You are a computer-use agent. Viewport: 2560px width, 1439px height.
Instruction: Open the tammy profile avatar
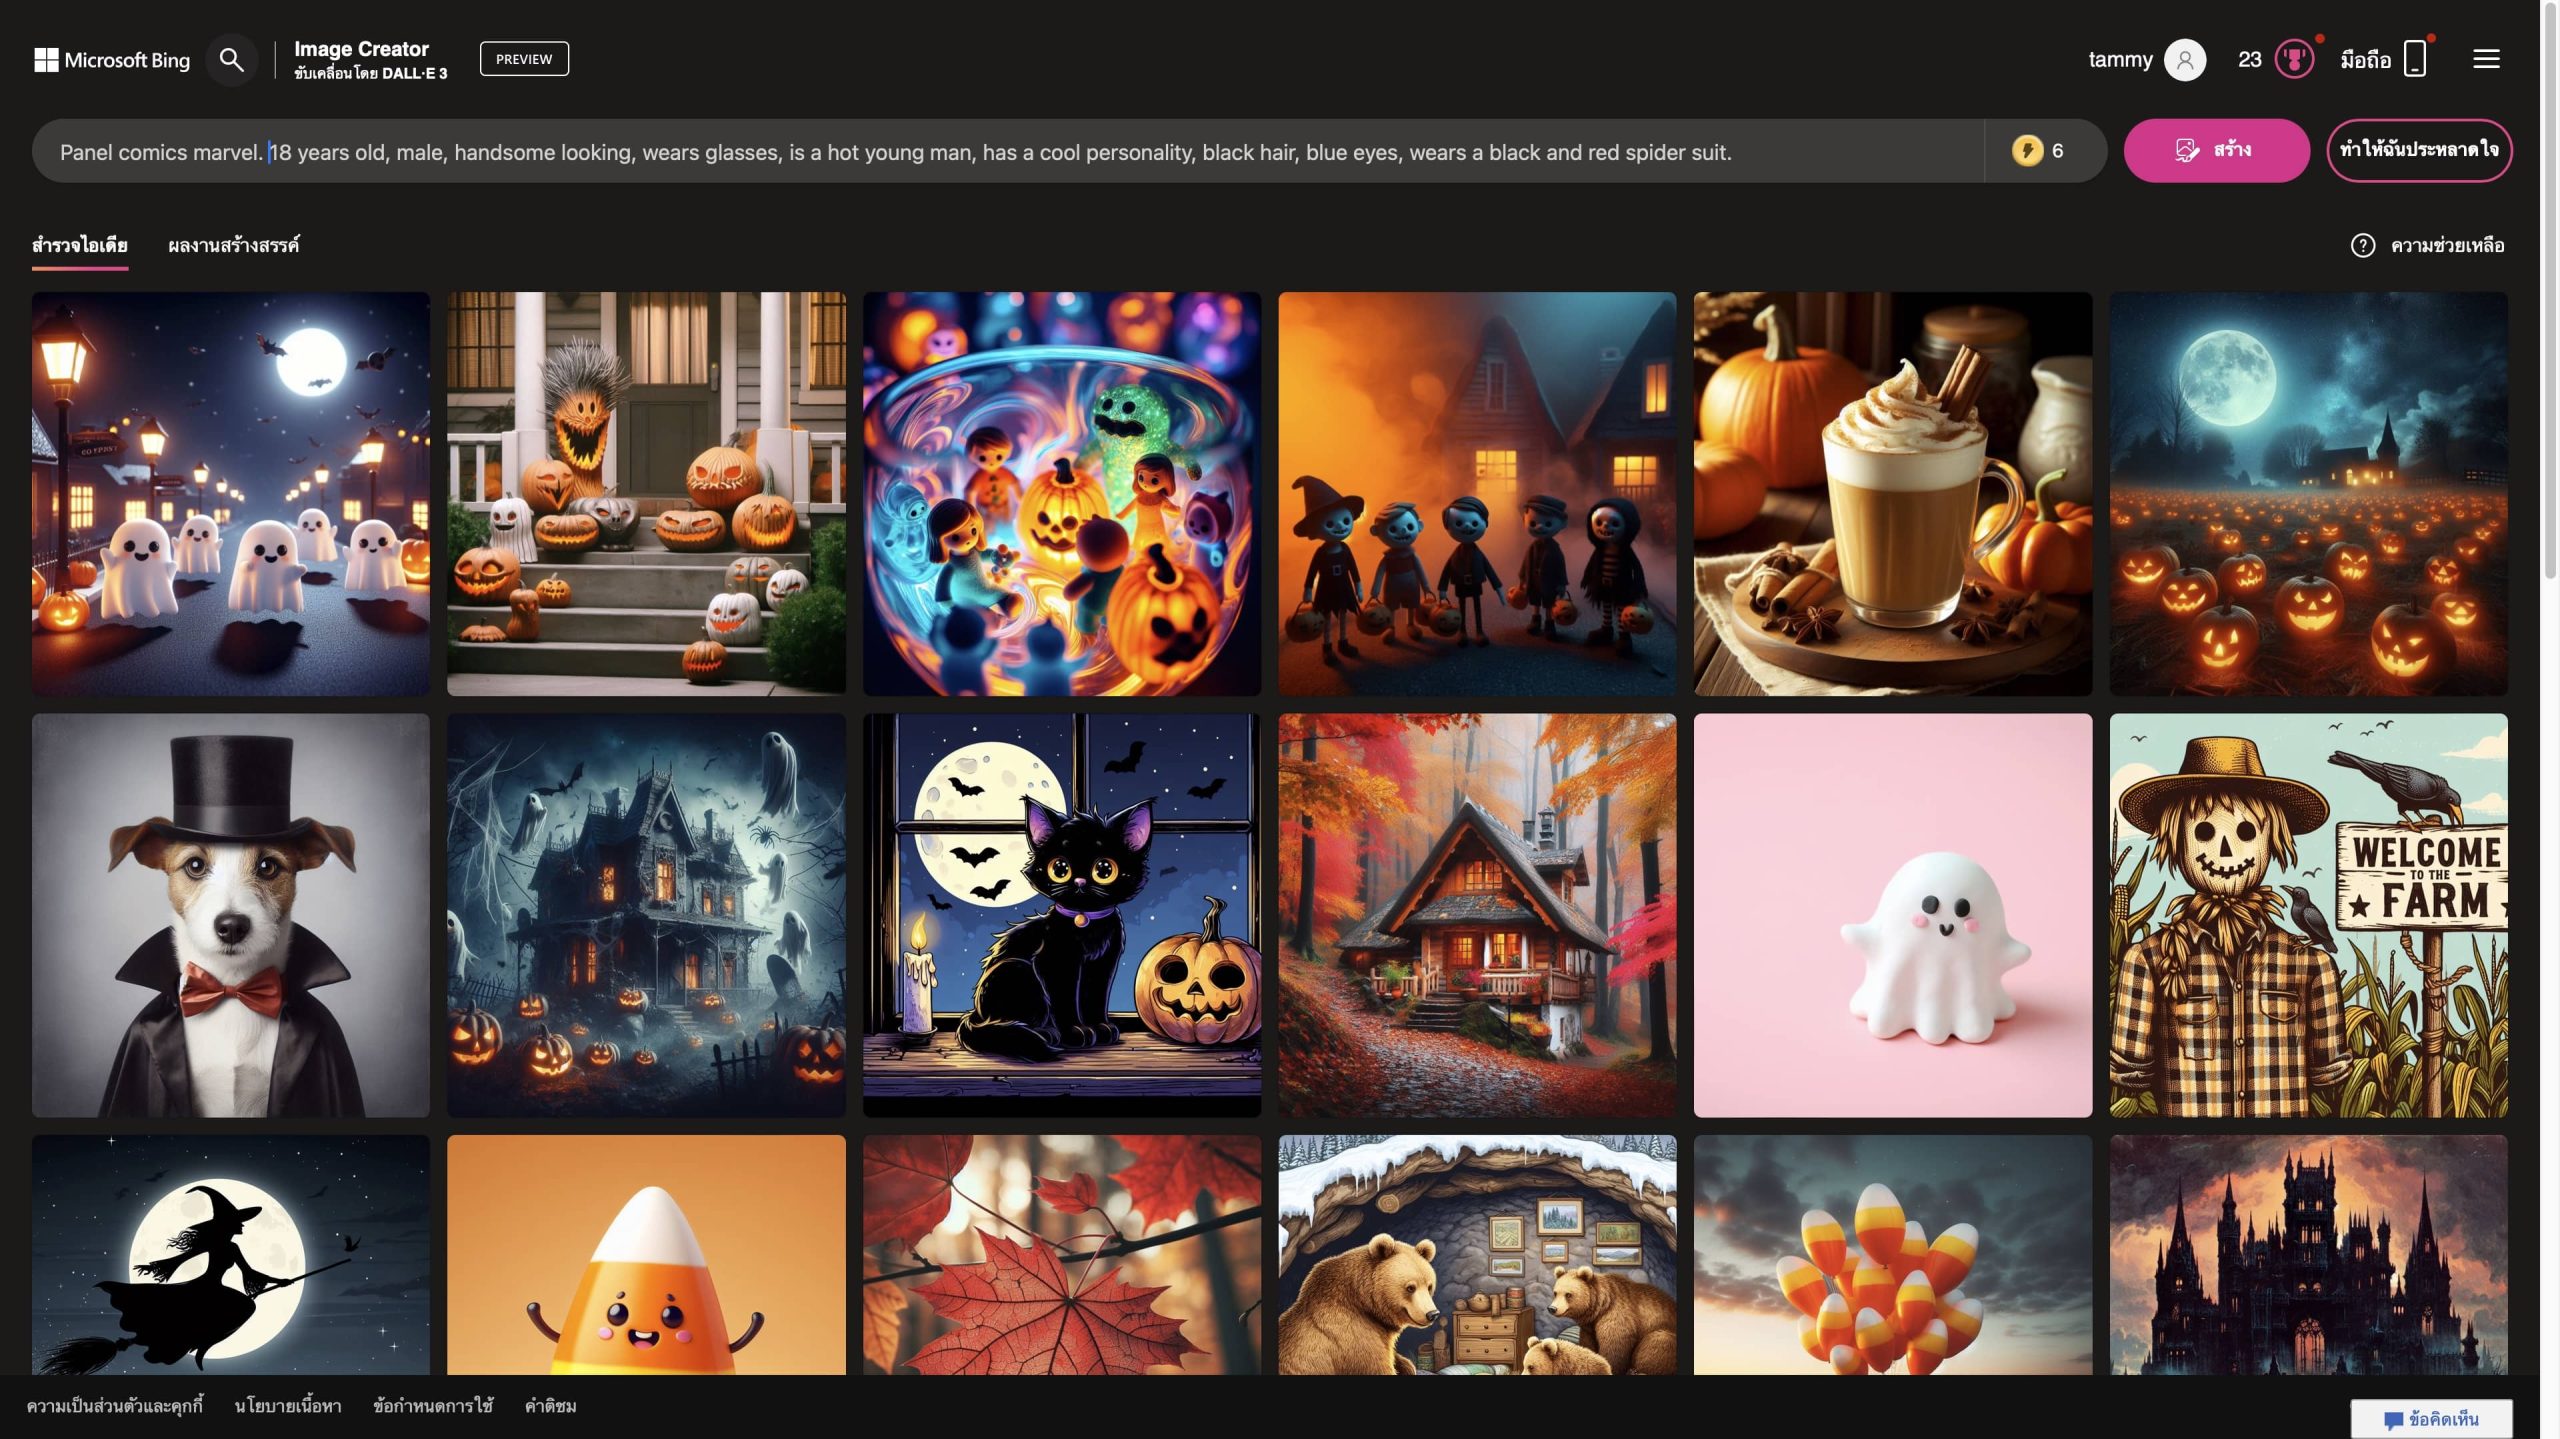point(2184,60)
